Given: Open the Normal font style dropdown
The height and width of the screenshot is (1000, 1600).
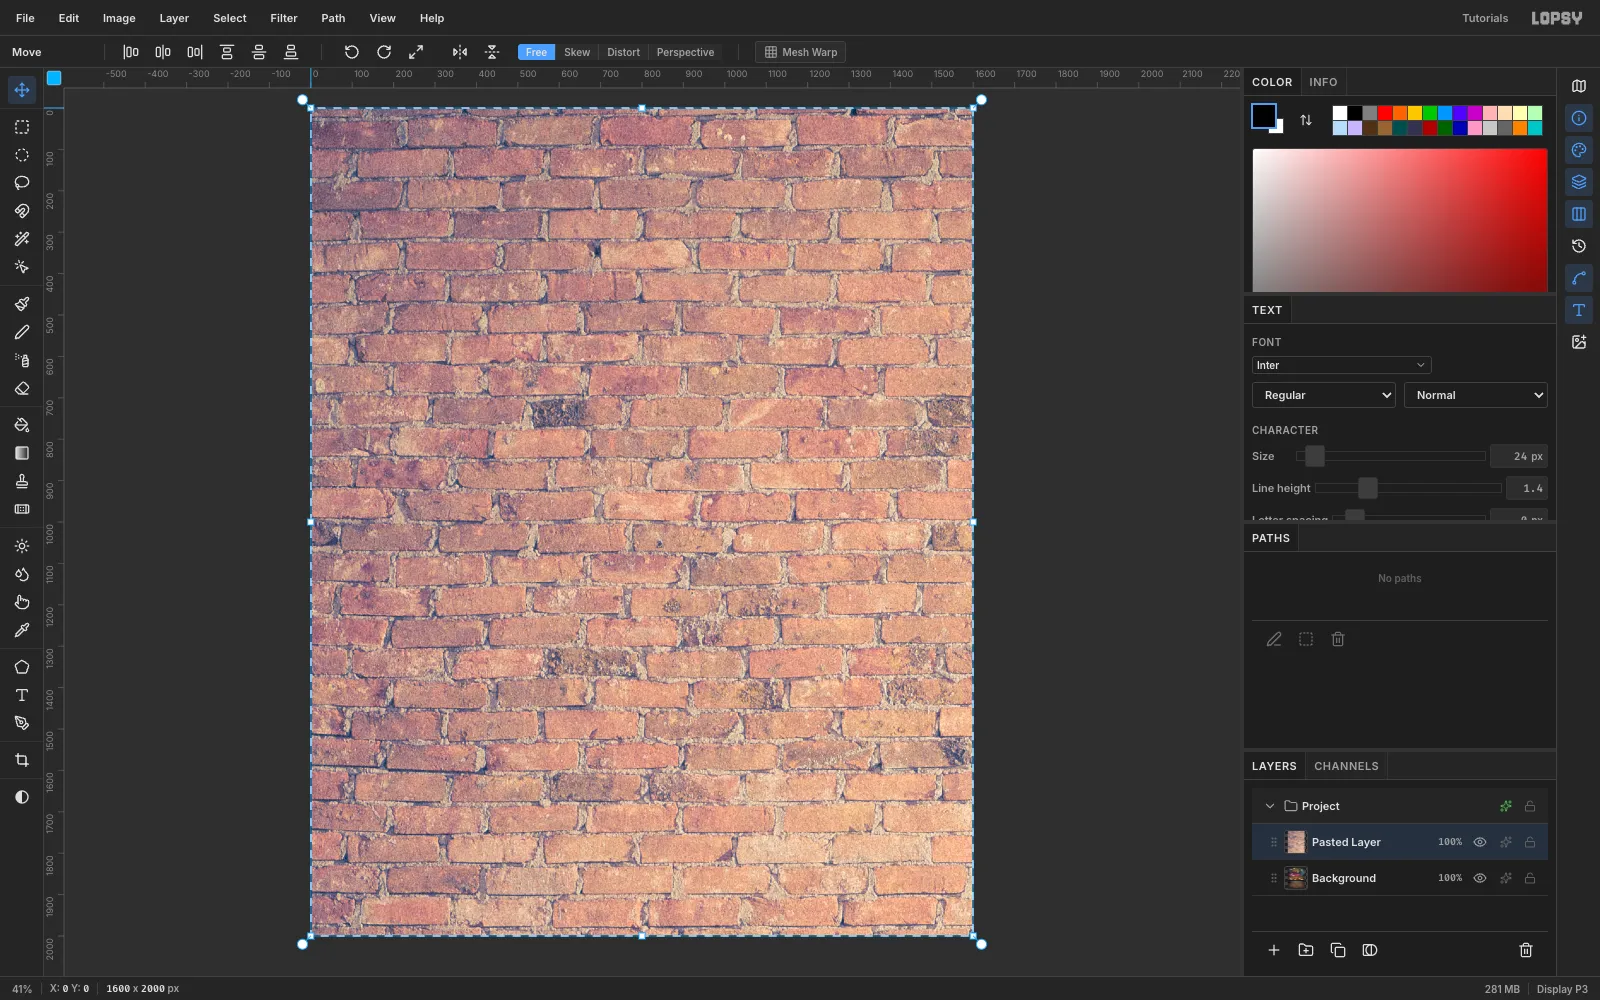Looking at the screenshot, I should [1476, 395].
